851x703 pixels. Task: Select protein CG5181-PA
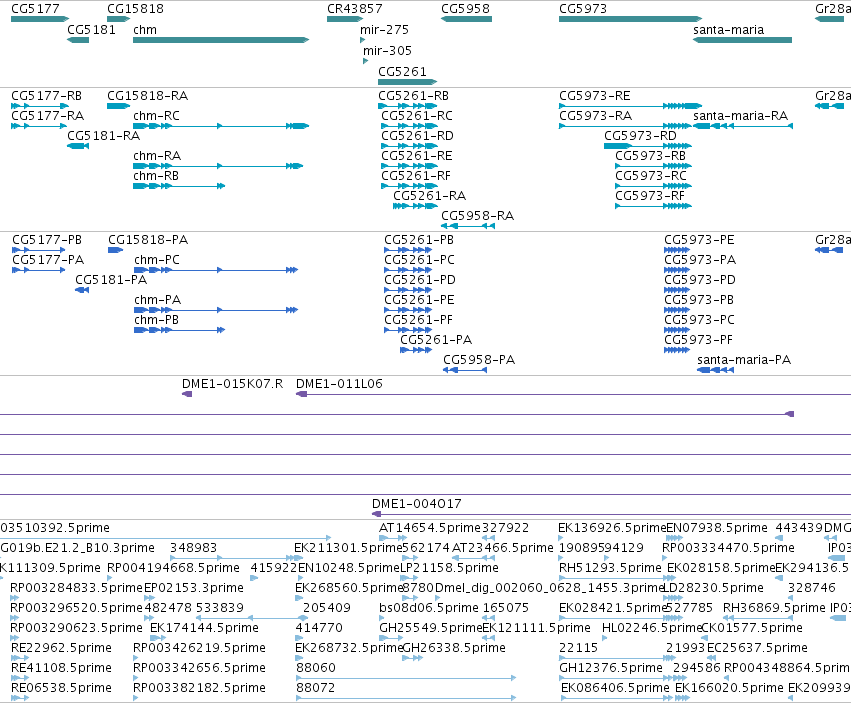pos(111,280)
